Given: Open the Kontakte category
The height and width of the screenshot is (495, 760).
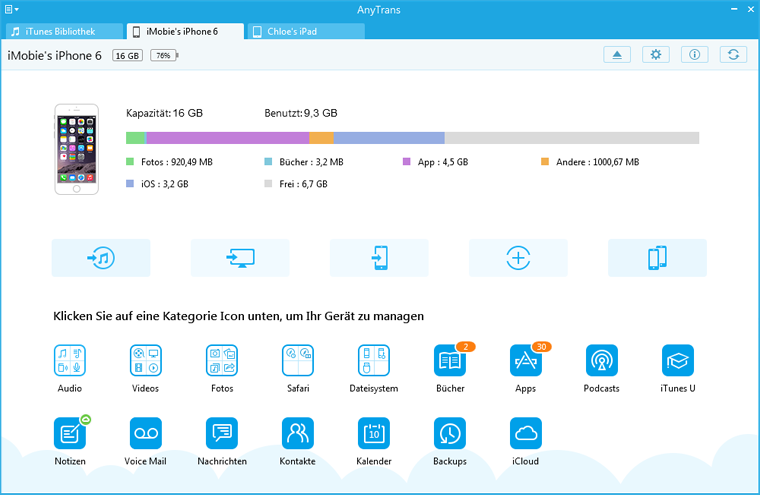Looking at the screenshot, I should click(x=298, y=433).
